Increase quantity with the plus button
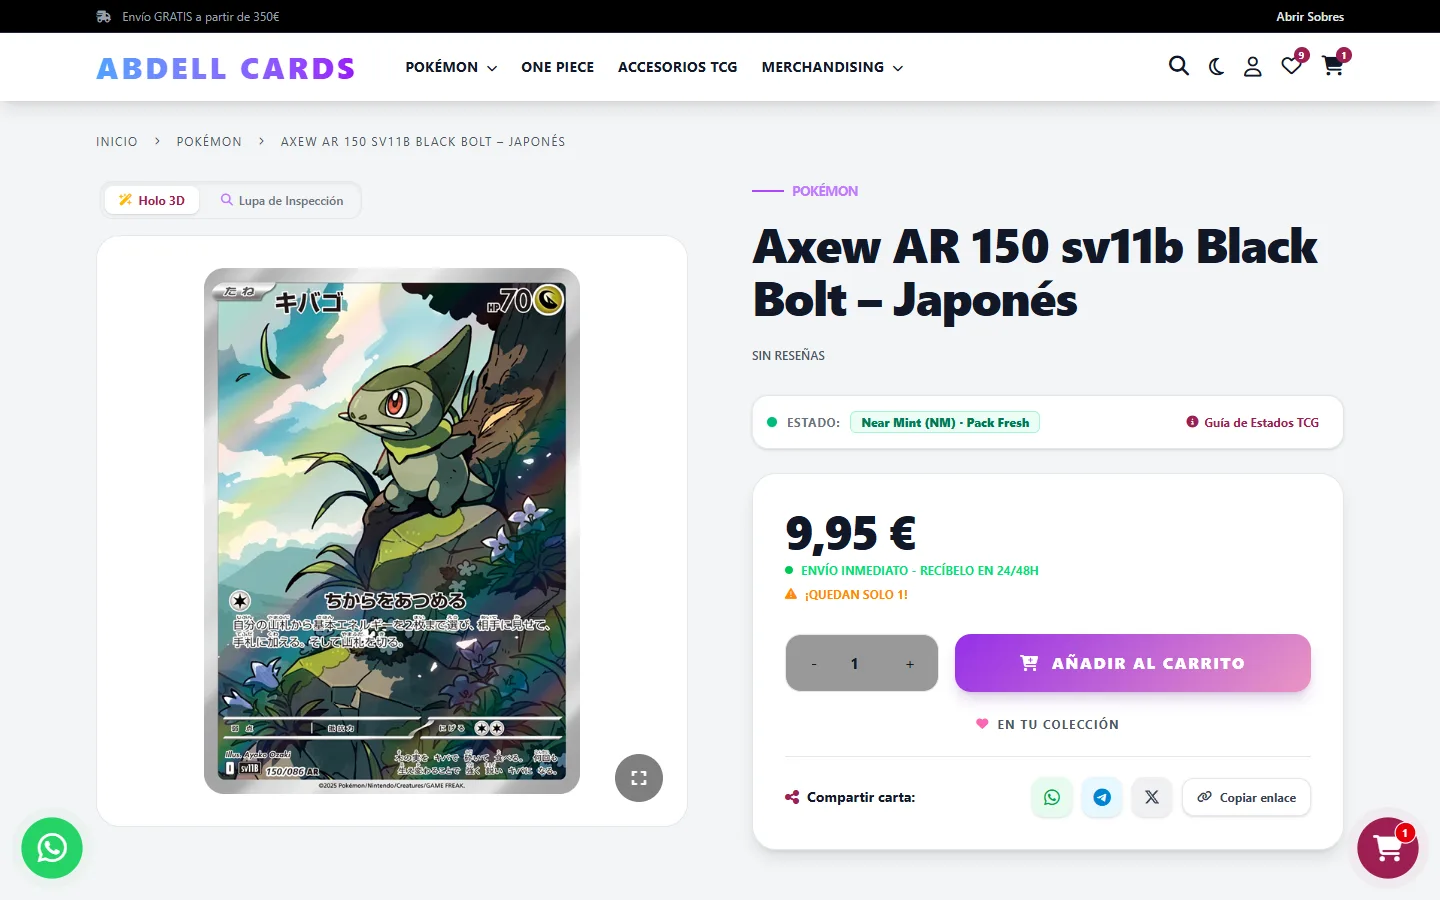The image size is (1440, 900). [x=910, y=664]
